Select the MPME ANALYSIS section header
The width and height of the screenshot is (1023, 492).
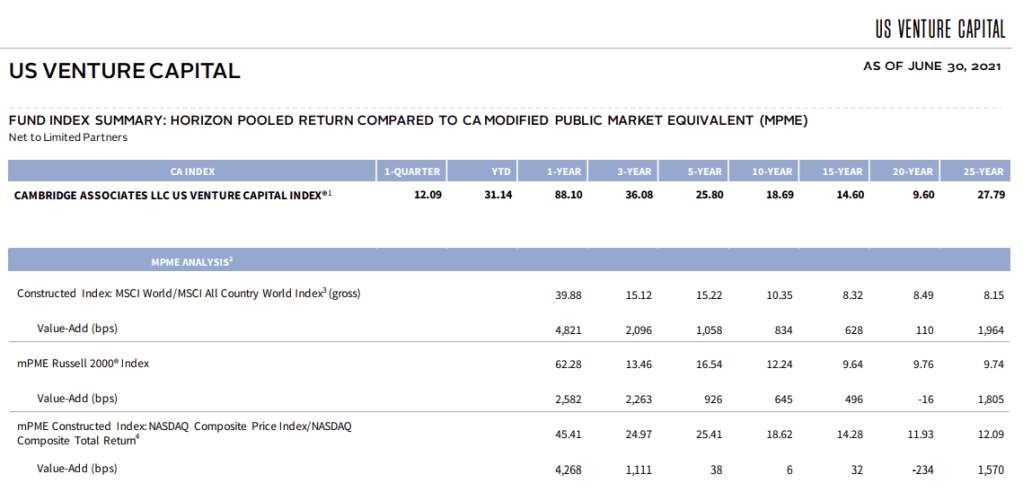pyautogui.click(x=192, y=261)
